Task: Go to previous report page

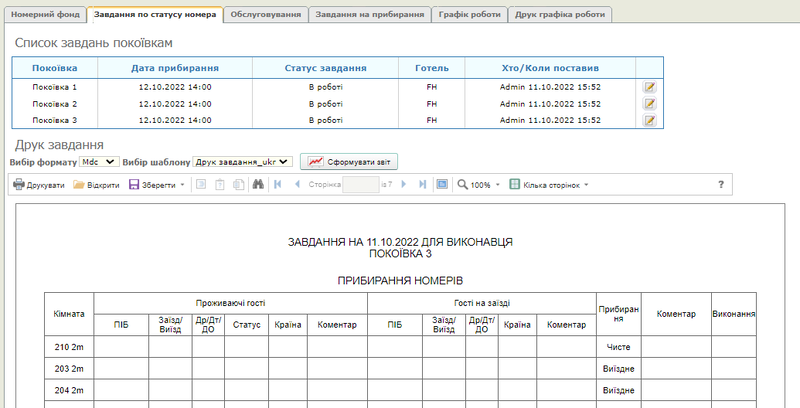Action: 295,185
